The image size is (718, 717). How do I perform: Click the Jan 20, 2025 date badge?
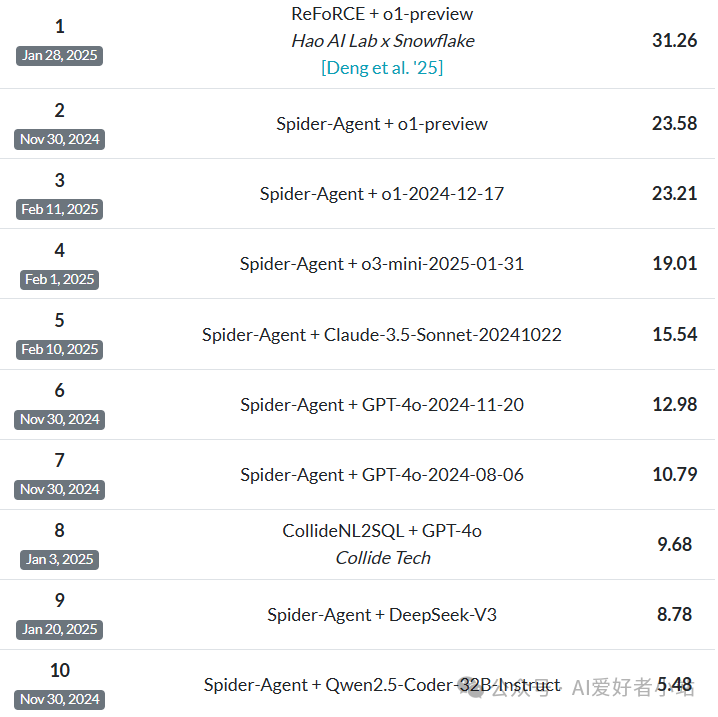coord(60,629)
